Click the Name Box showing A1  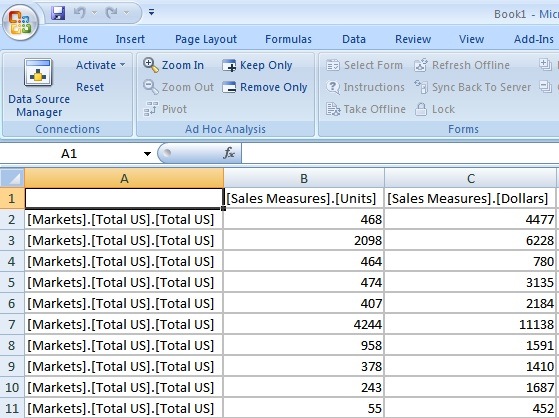(70, 154)
